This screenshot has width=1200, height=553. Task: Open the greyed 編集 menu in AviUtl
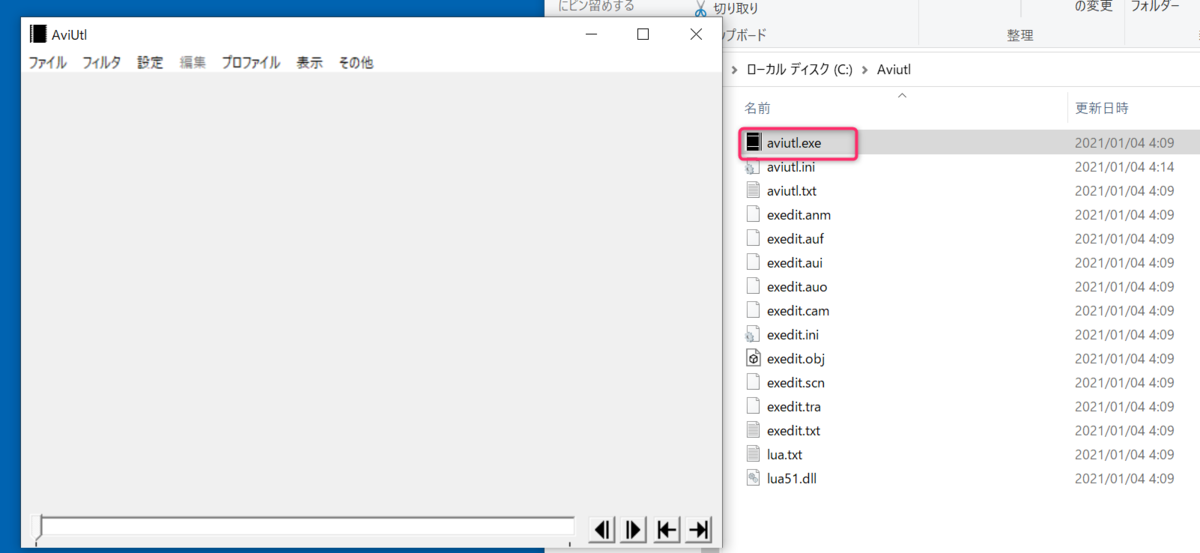point(192,62)
